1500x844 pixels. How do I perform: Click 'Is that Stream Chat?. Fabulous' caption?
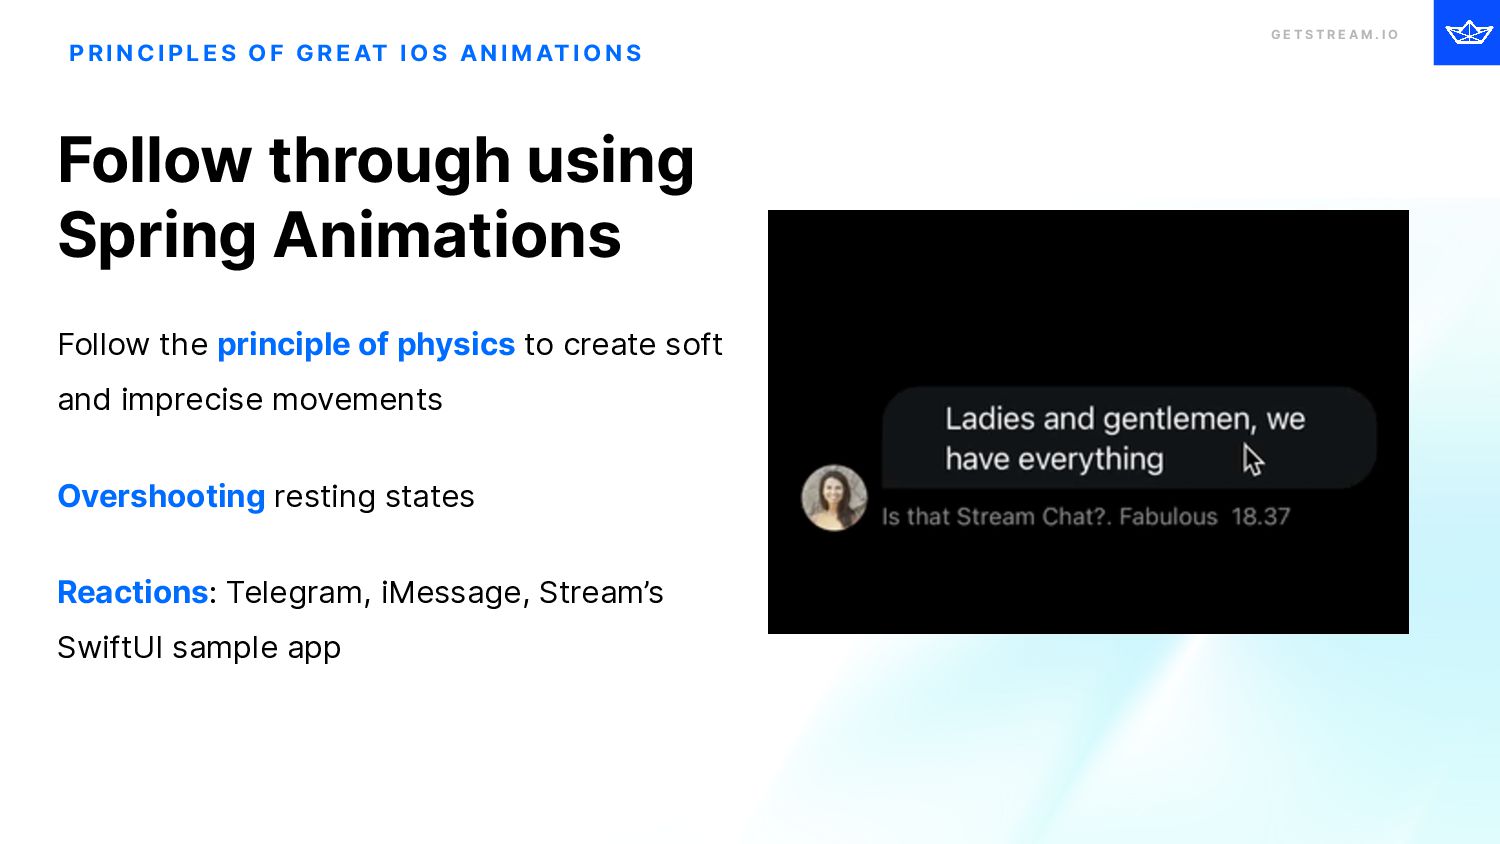1049,517
